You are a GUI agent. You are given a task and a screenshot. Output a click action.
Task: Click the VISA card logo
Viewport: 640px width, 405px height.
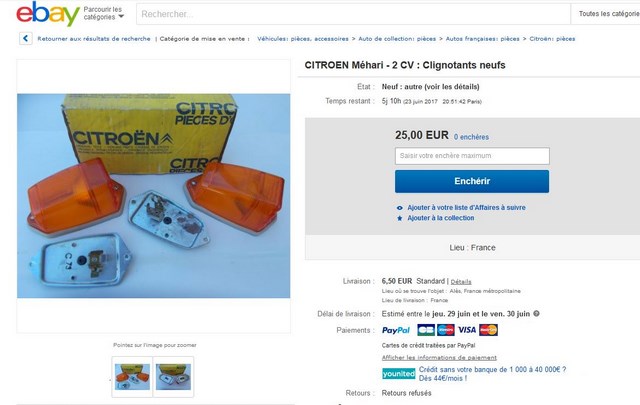(x=467, y=330)
